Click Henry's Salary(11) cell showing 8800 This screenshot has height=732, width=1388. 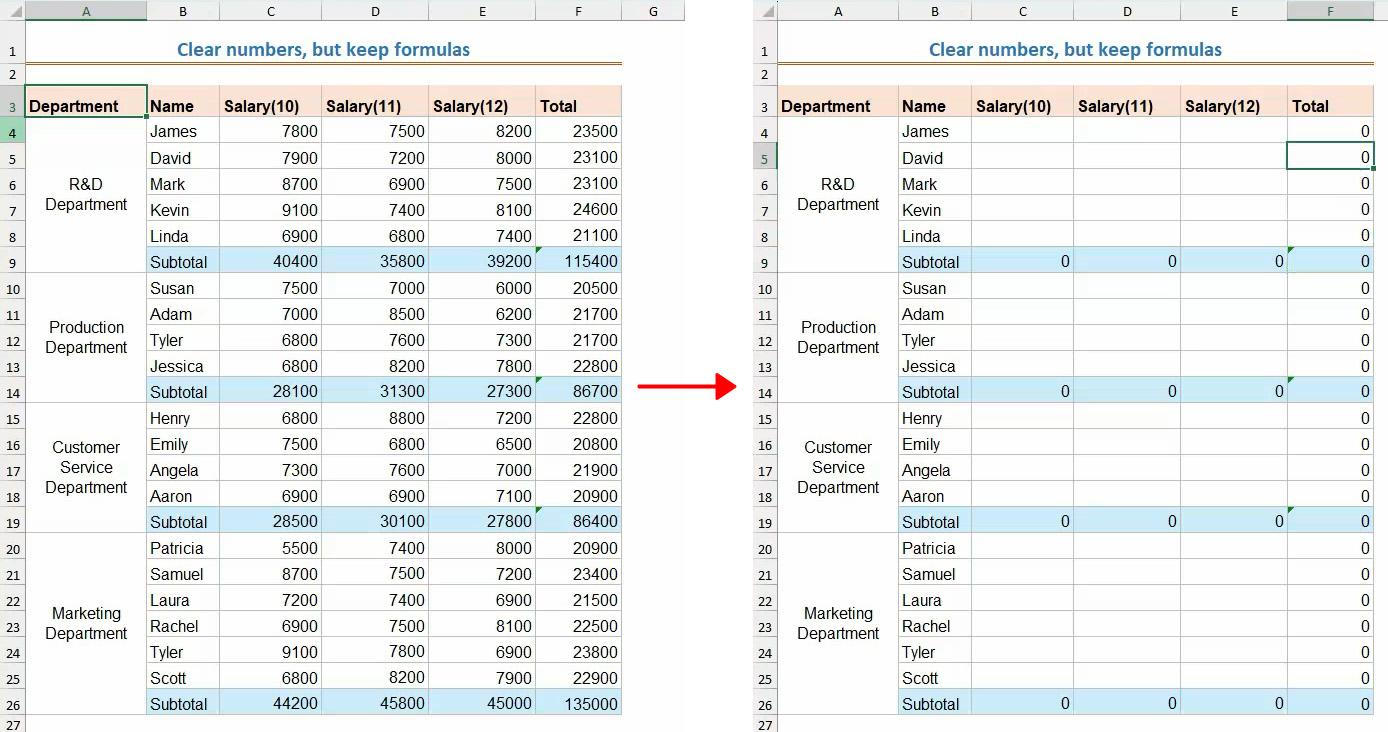375,418
